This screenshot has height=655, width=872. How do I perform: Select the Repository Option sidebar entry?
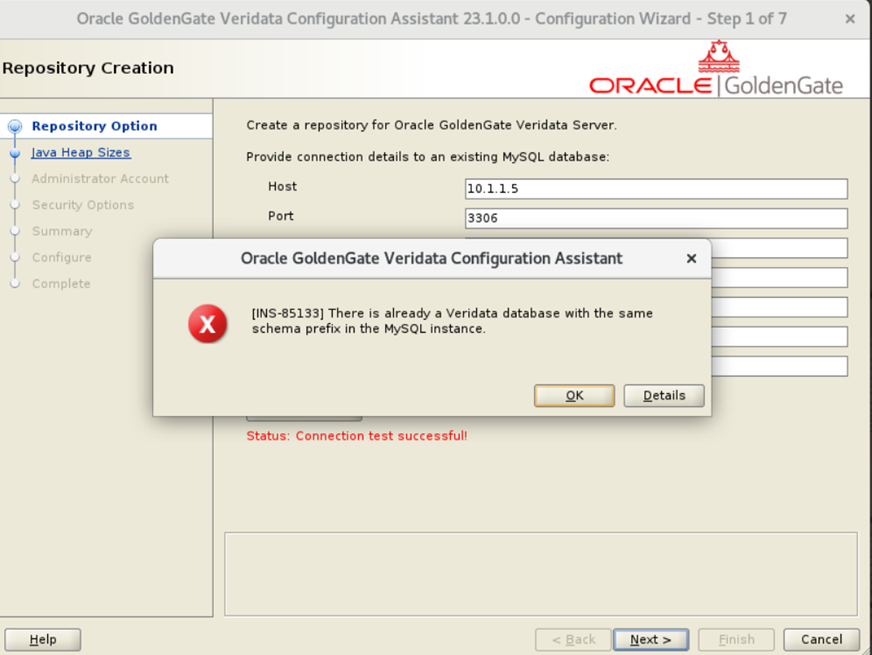[94, 126]
